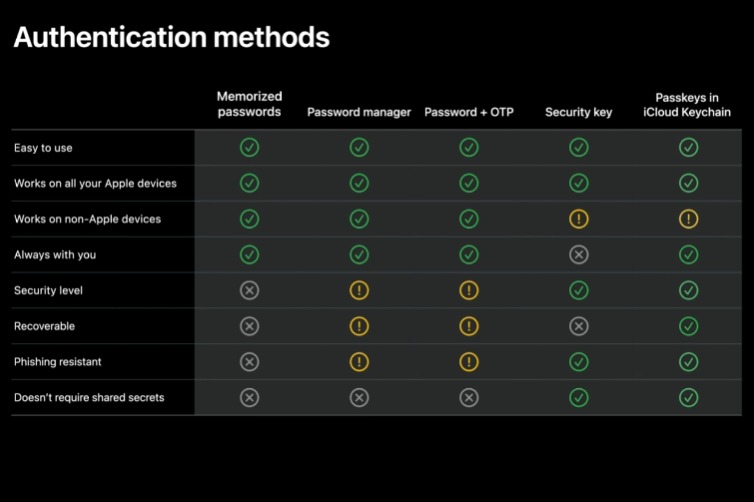Viewport: 754px width, 502px height.
Task: Click yellow warning for Password + OTP Security level
Action: click(x=469, y=290)
